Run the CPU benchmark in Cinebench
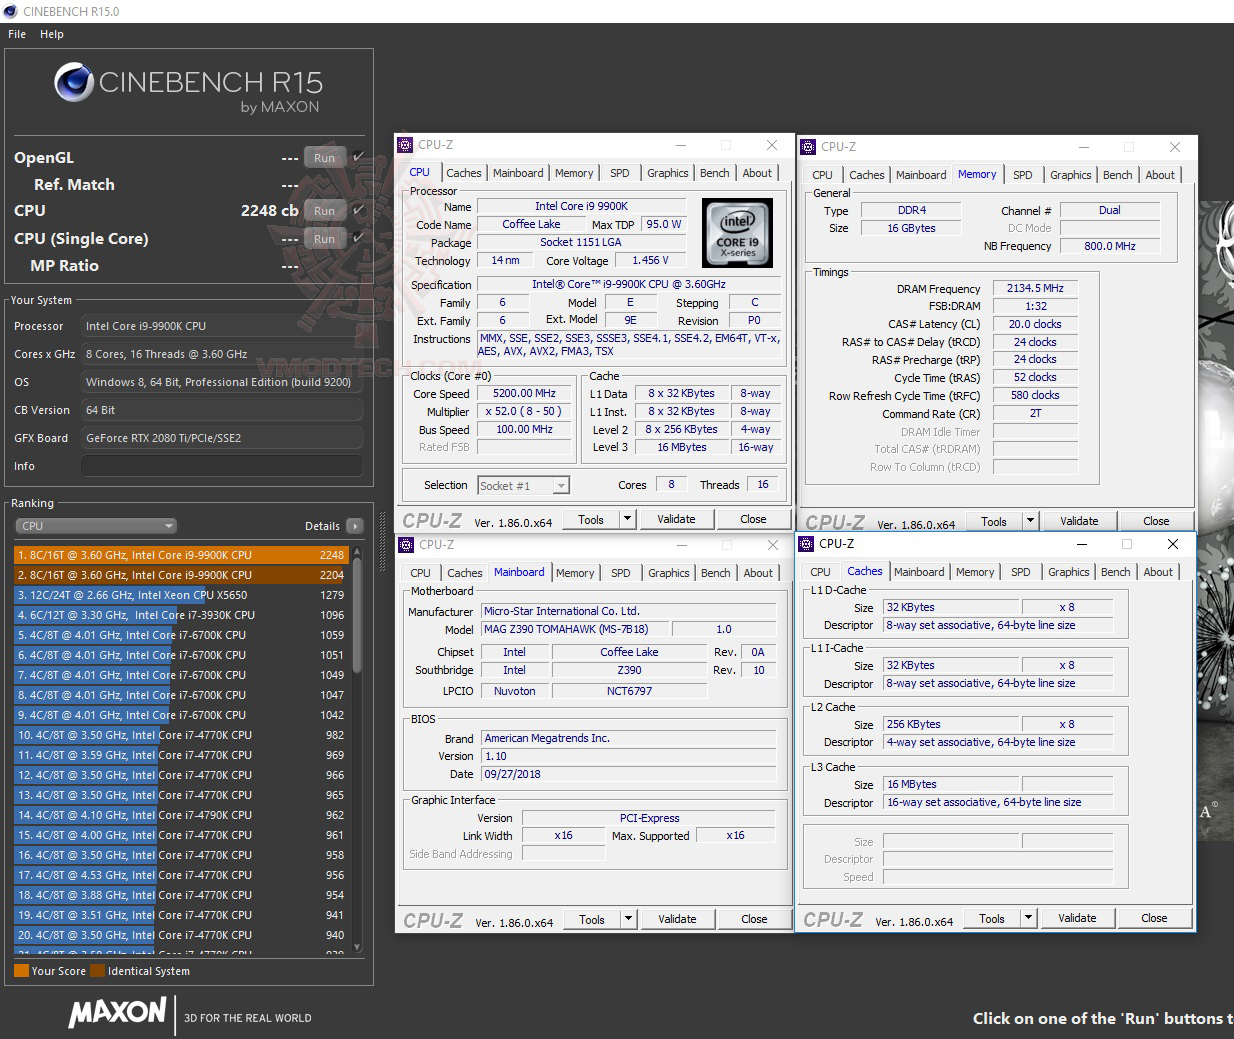Screen dimensions: 1234x1039 coord(324,210)
